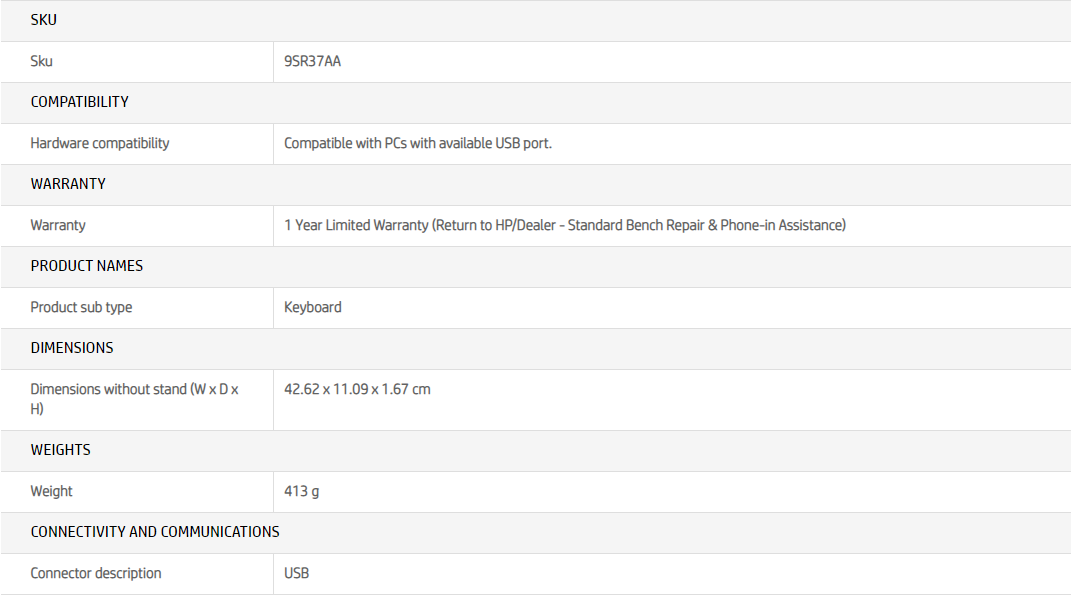Click the Warranty row label

[x=58, y=225]
